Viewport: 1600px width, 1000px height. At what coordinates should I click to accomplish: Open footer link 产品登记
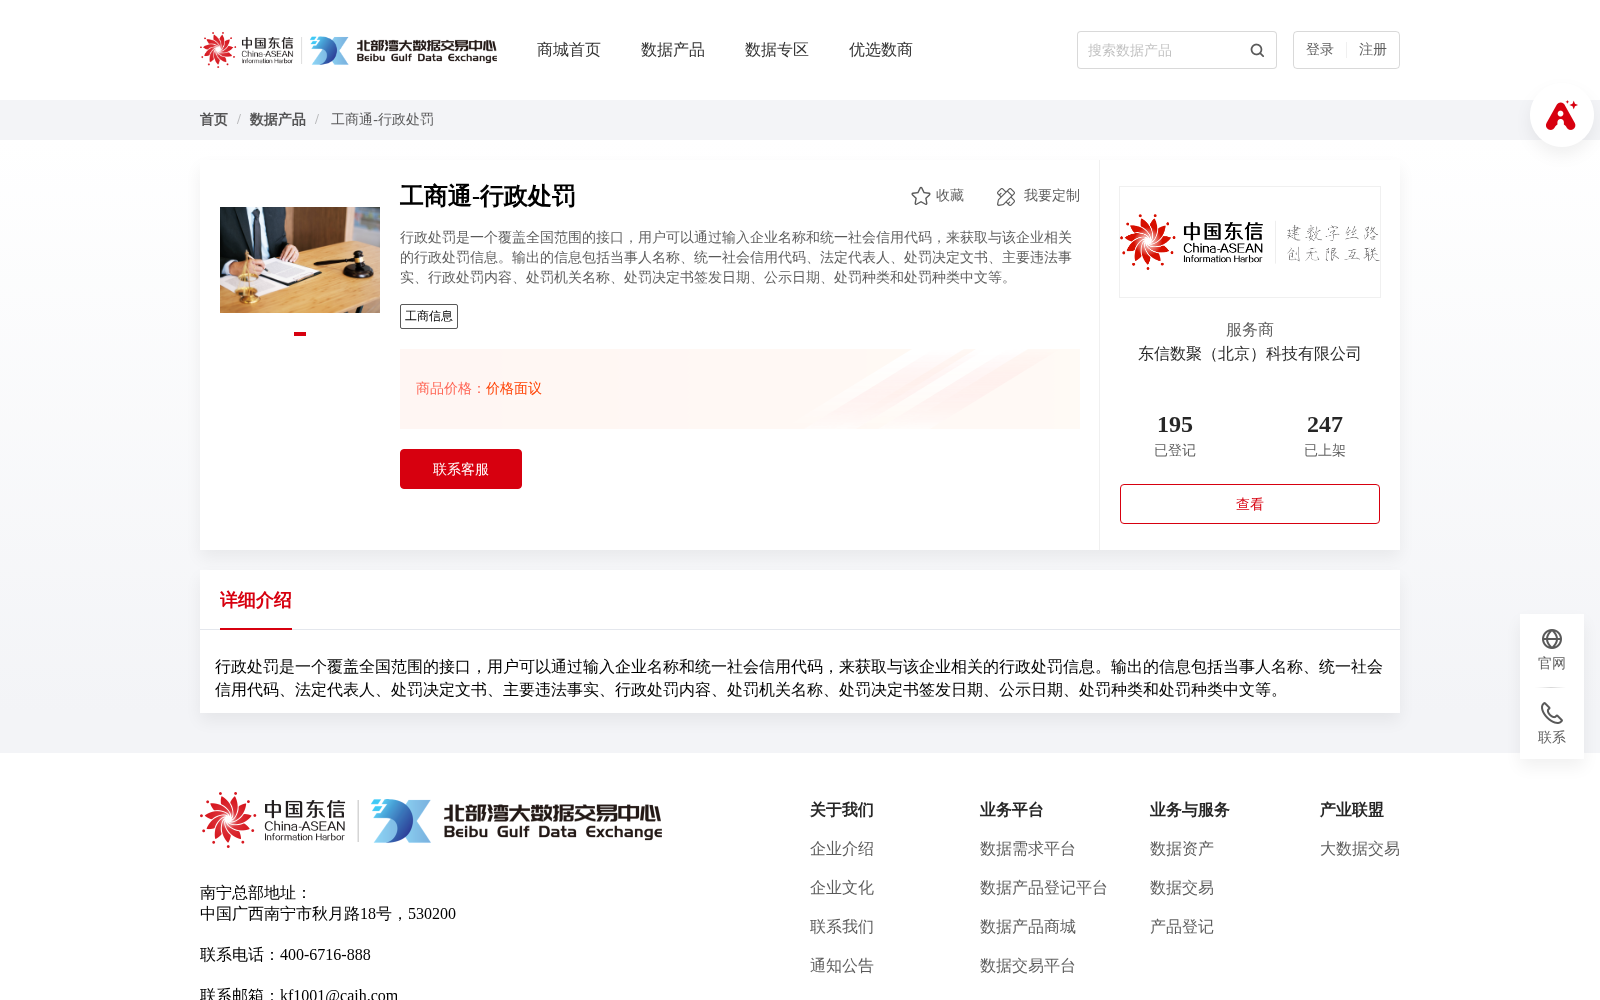pos(1182,927)
